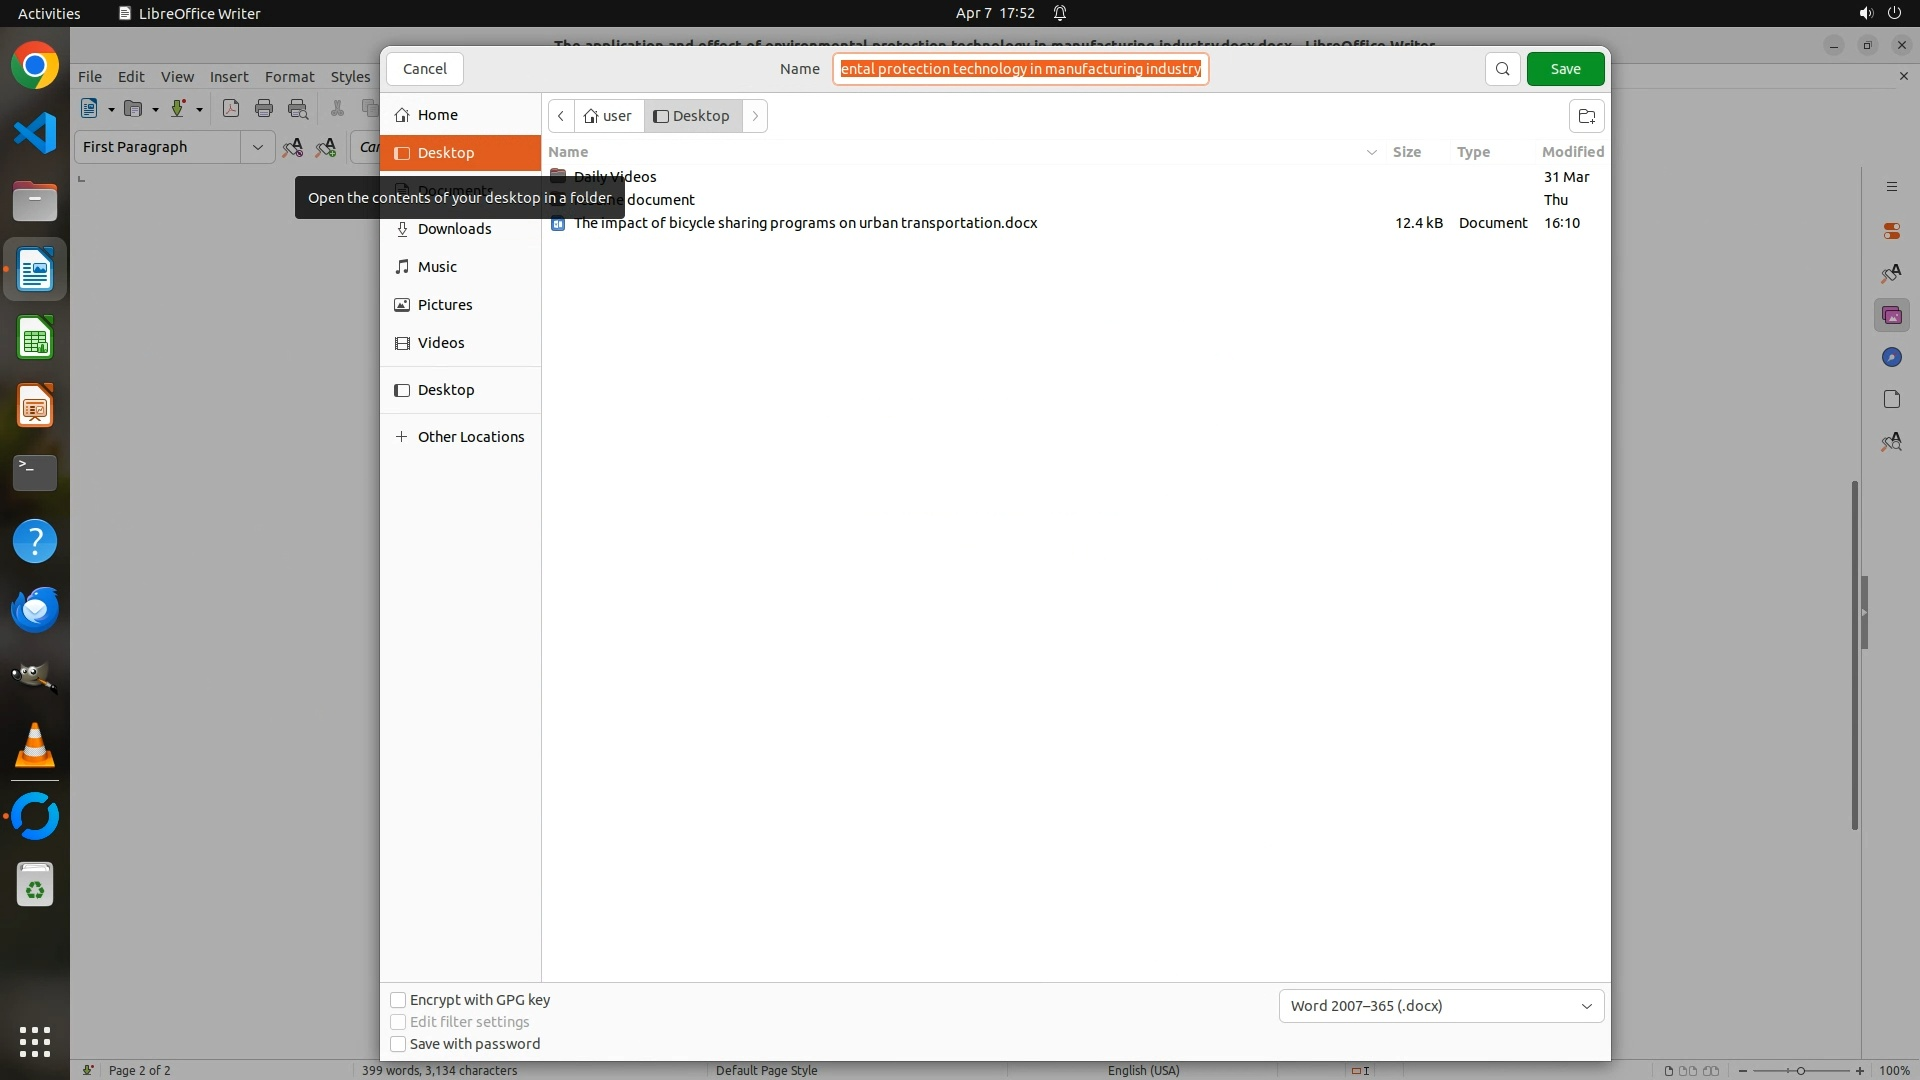Expand the First Paragraph style dropdown arrow
Viewport: 1920px width, 1080px height.
coord(257,147)
